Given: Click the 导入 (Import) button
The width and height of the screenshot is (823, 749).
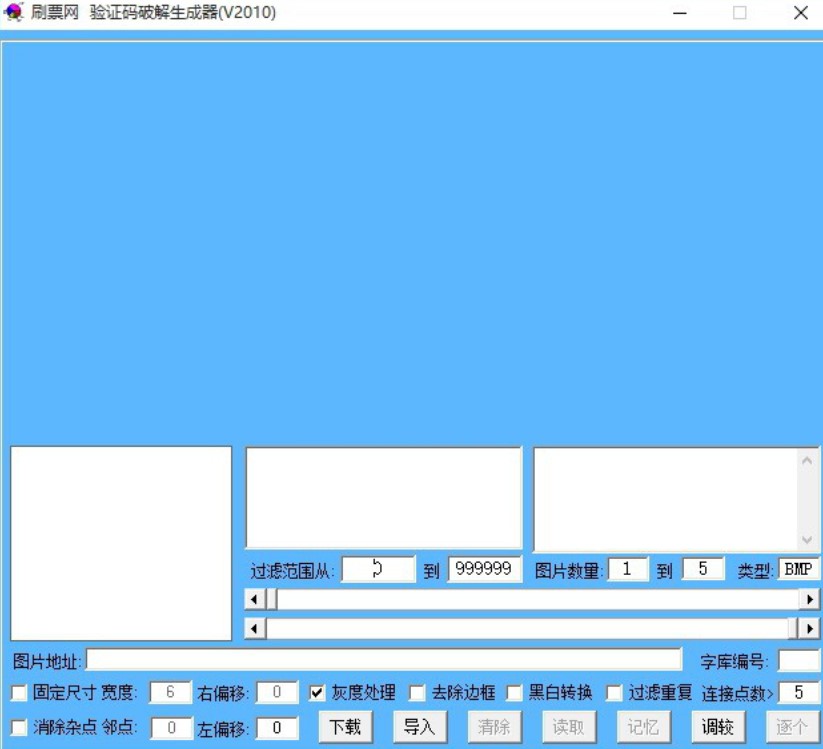Looking at the screenshot, I should 418,727.
